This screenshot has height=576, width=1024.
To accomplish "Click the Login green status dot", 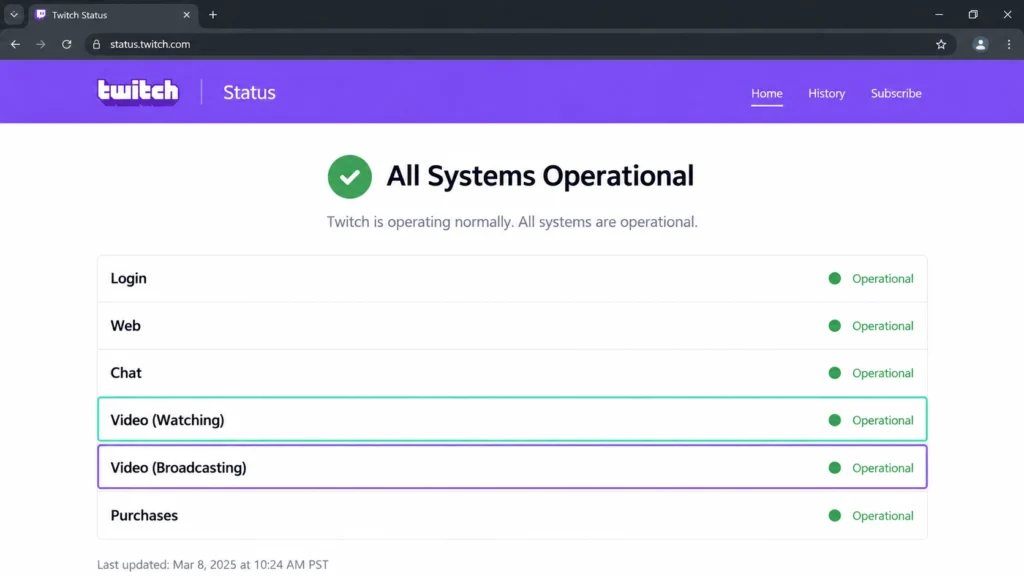I will [x=835, y=278].
